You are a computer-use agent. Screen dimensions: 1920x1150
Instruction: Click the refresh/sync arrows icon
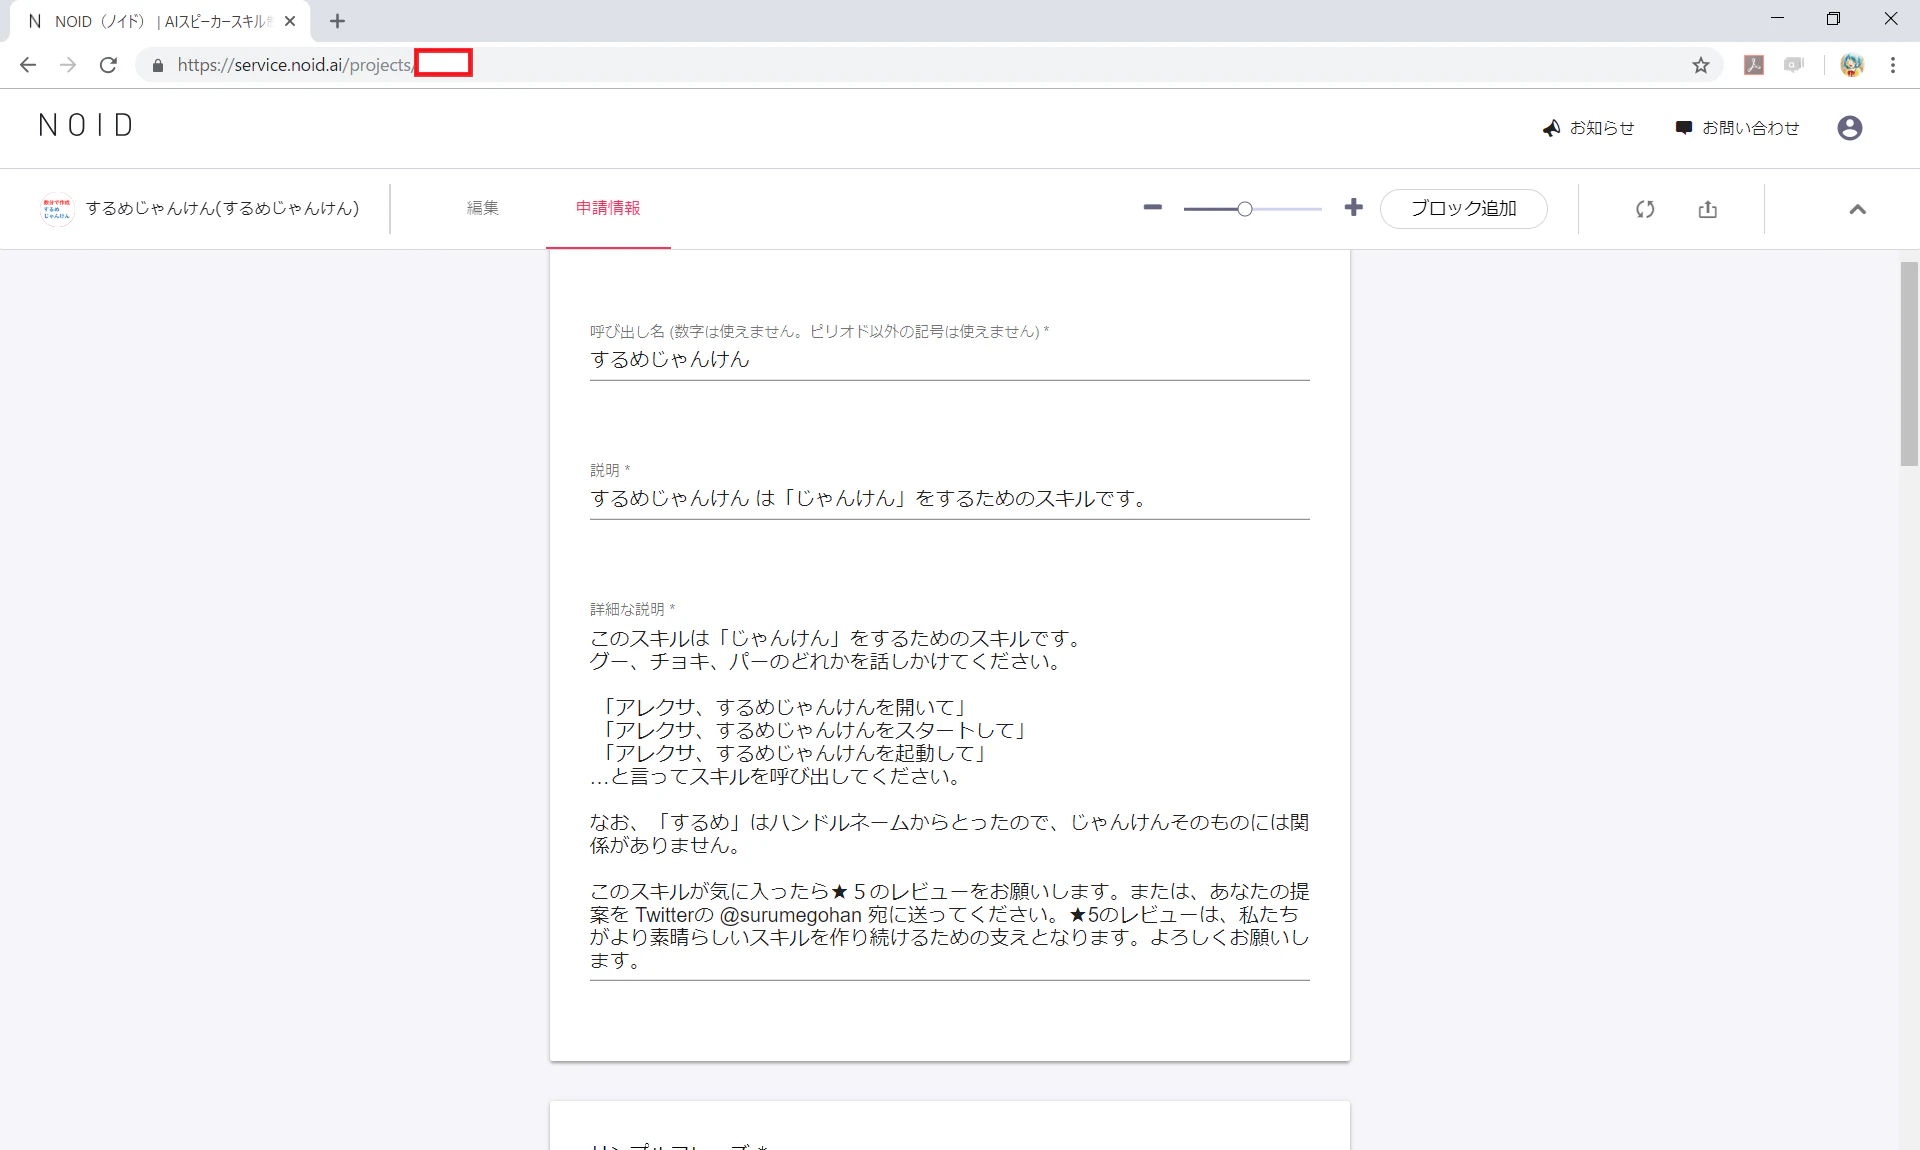click(x=1645, y=209)
